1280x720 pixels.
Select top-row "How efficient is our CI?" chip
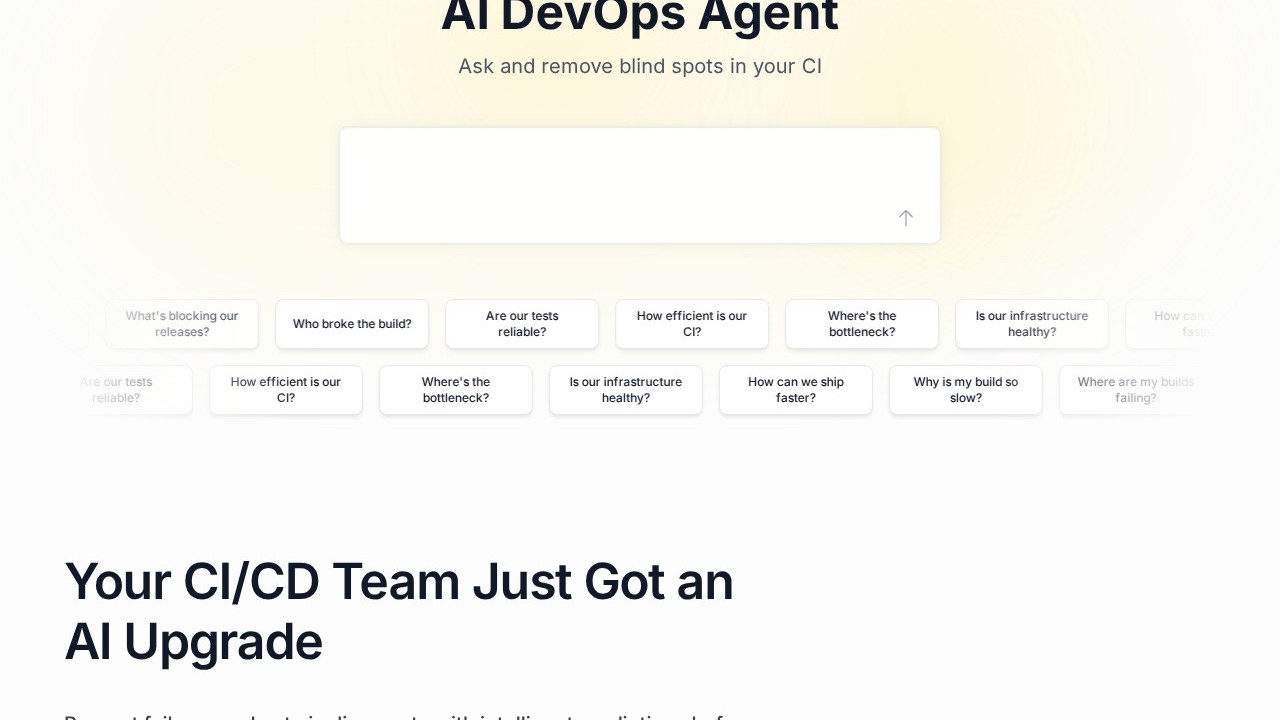click(692, 324)
